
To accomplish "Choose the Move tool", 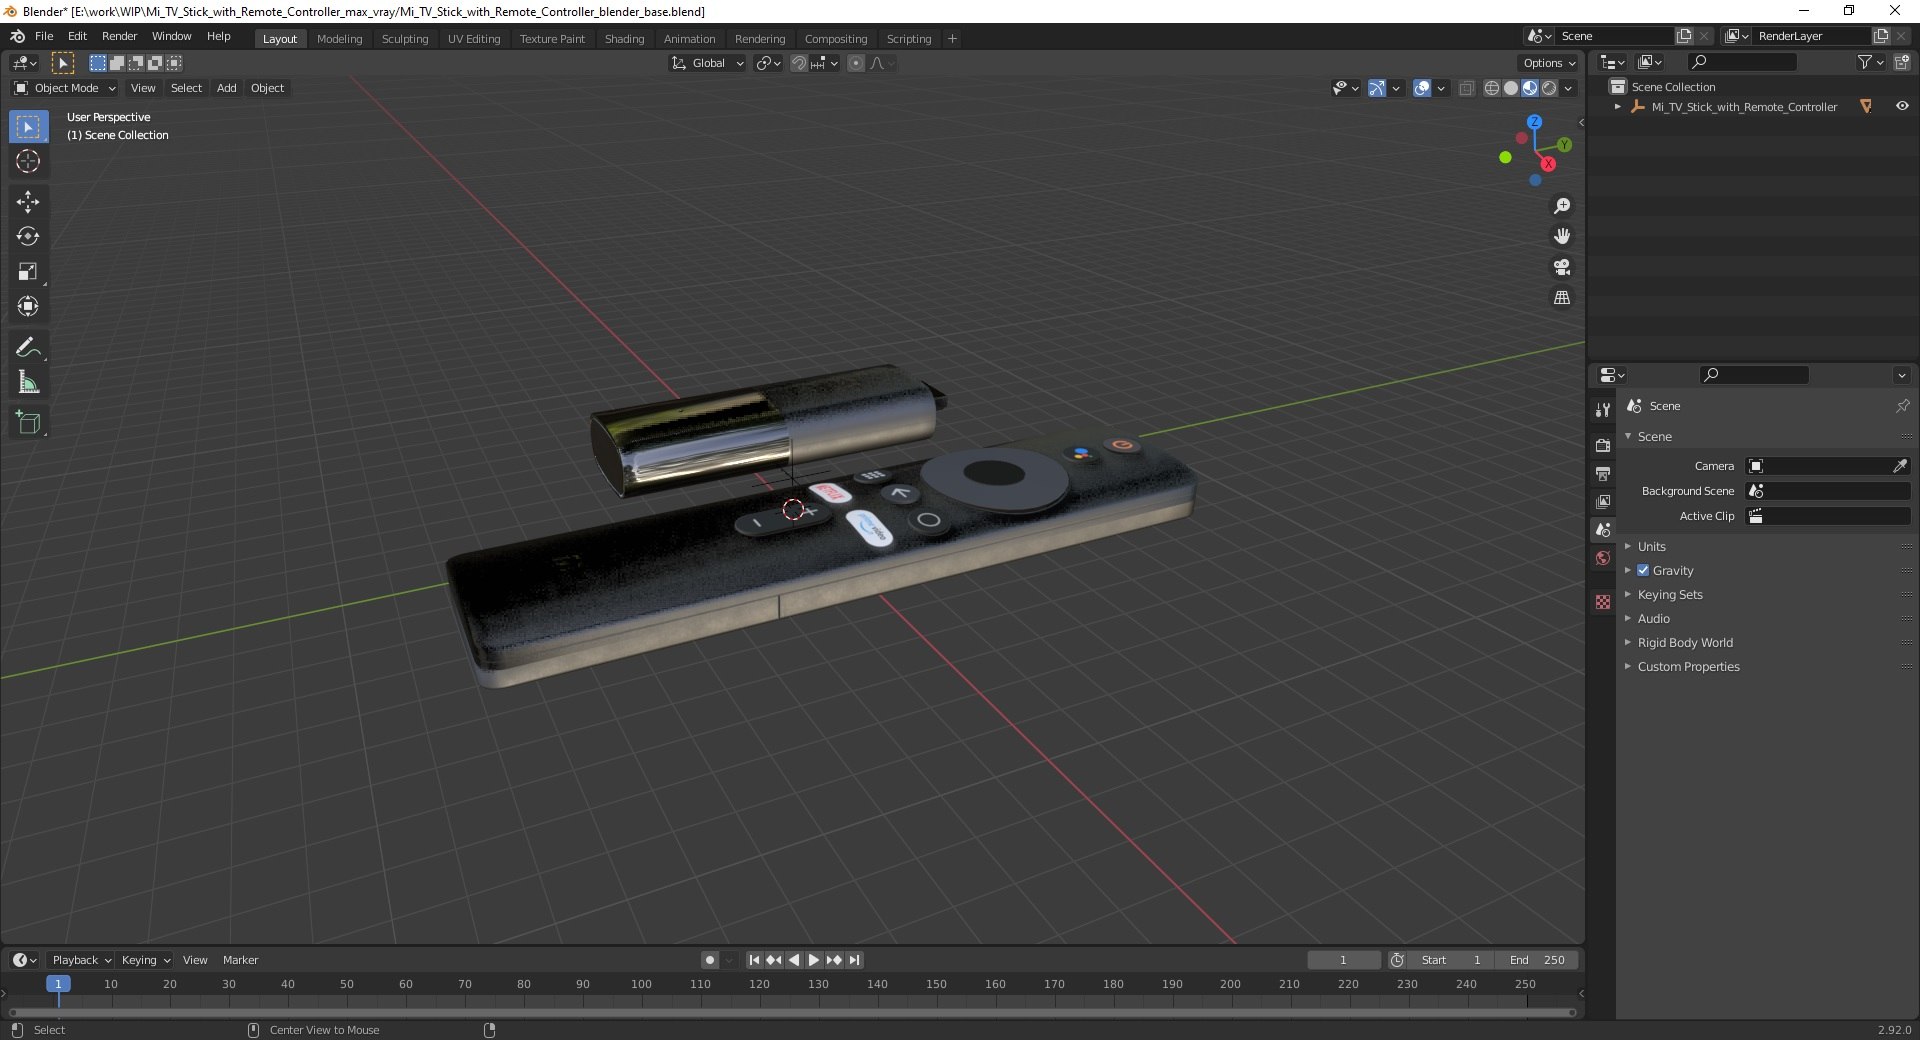I will pyautogui.click(x=28, y=202).
